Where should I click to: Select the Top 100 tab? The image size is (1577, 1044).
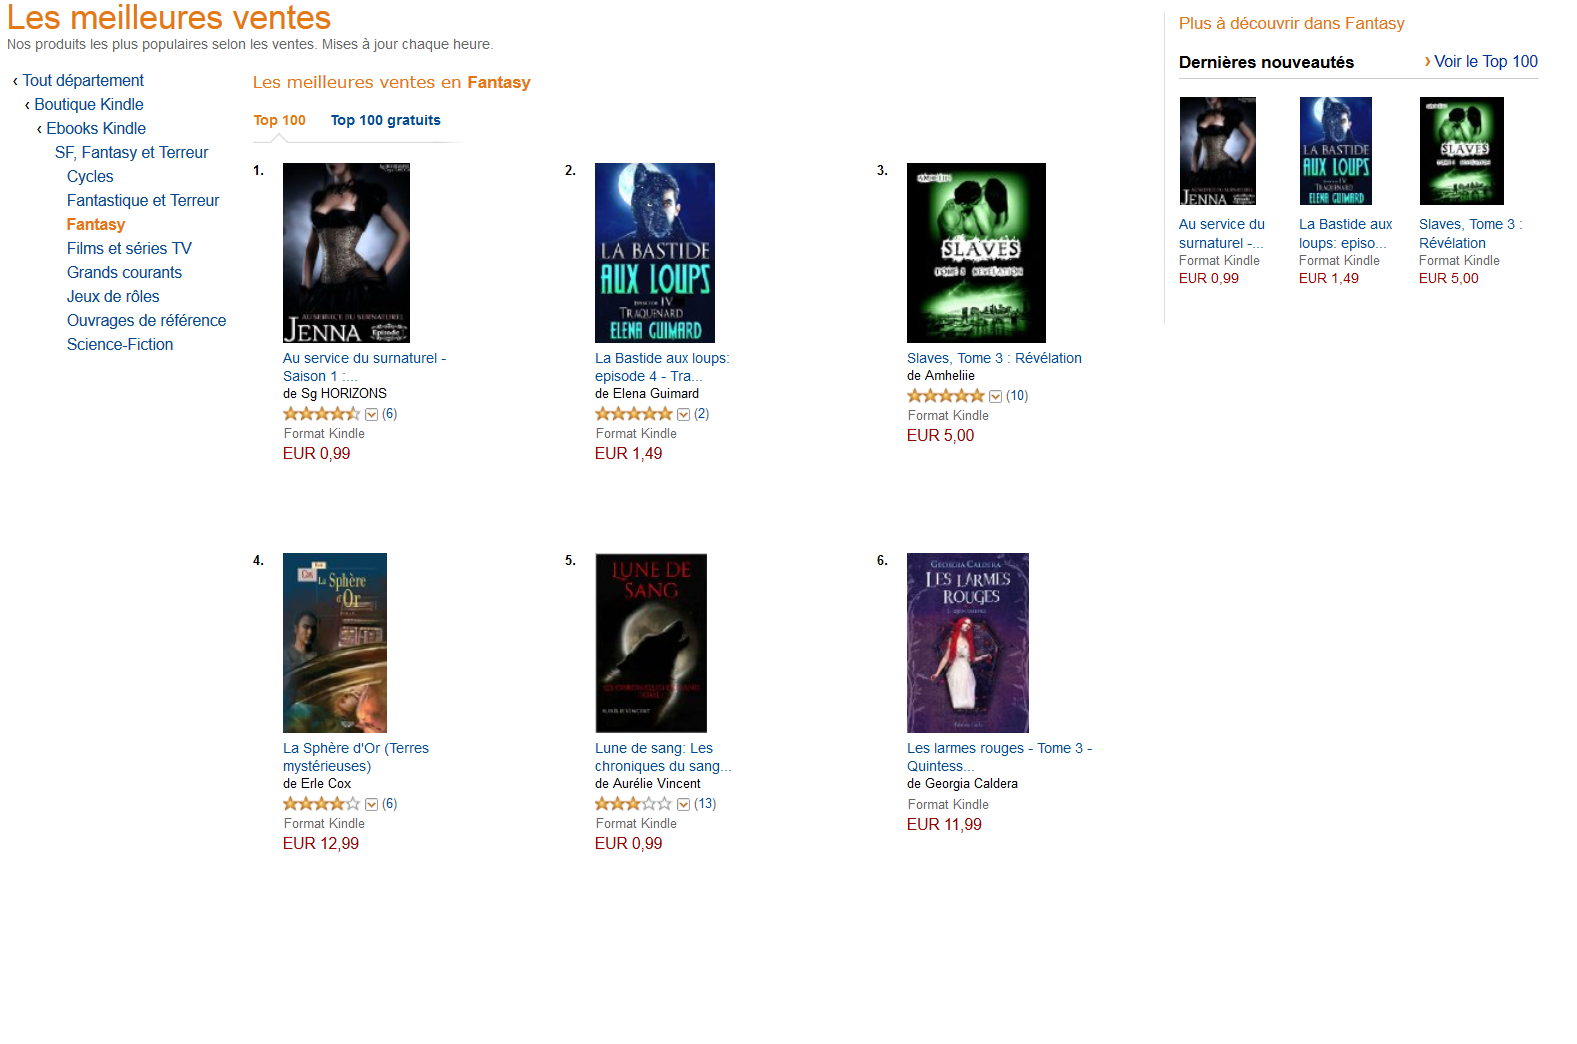(279, 120)
